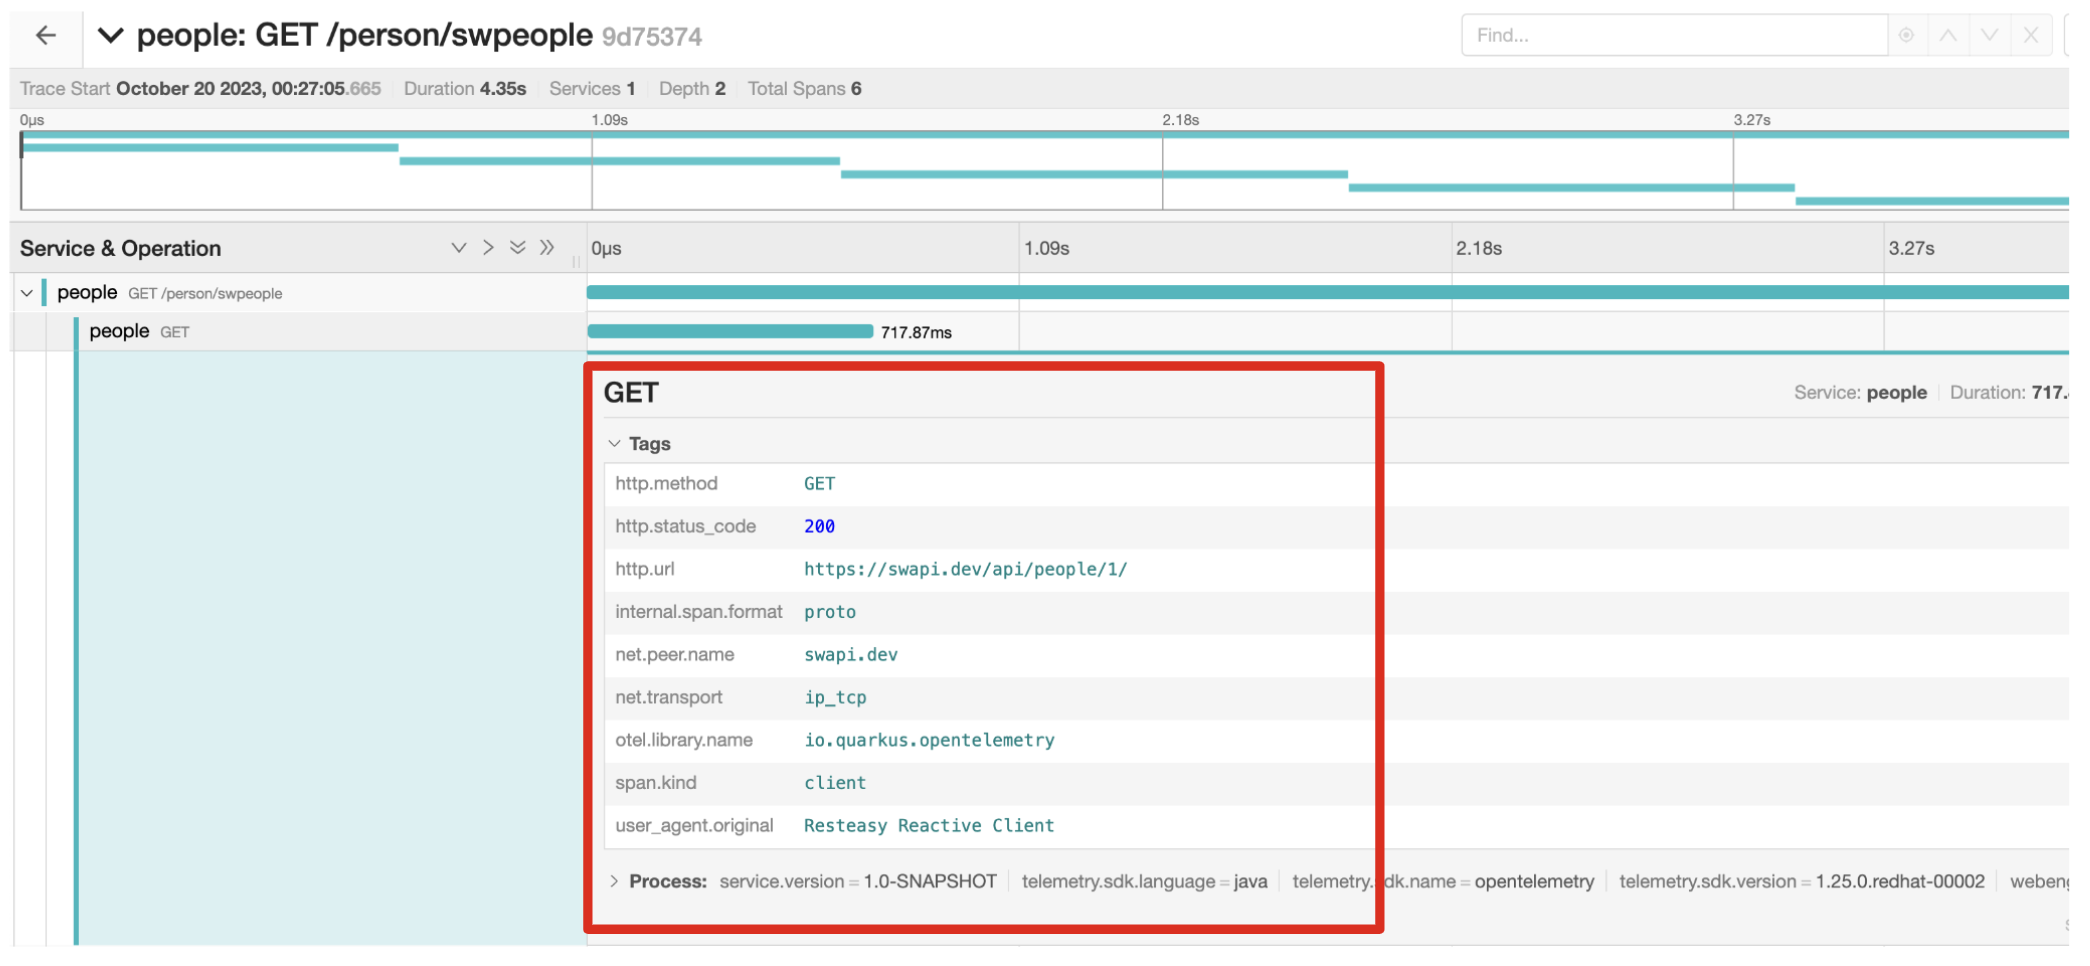Click the focus search matches target icon
Viewport: 2090px width, 966px height.
coord(1906,36)
